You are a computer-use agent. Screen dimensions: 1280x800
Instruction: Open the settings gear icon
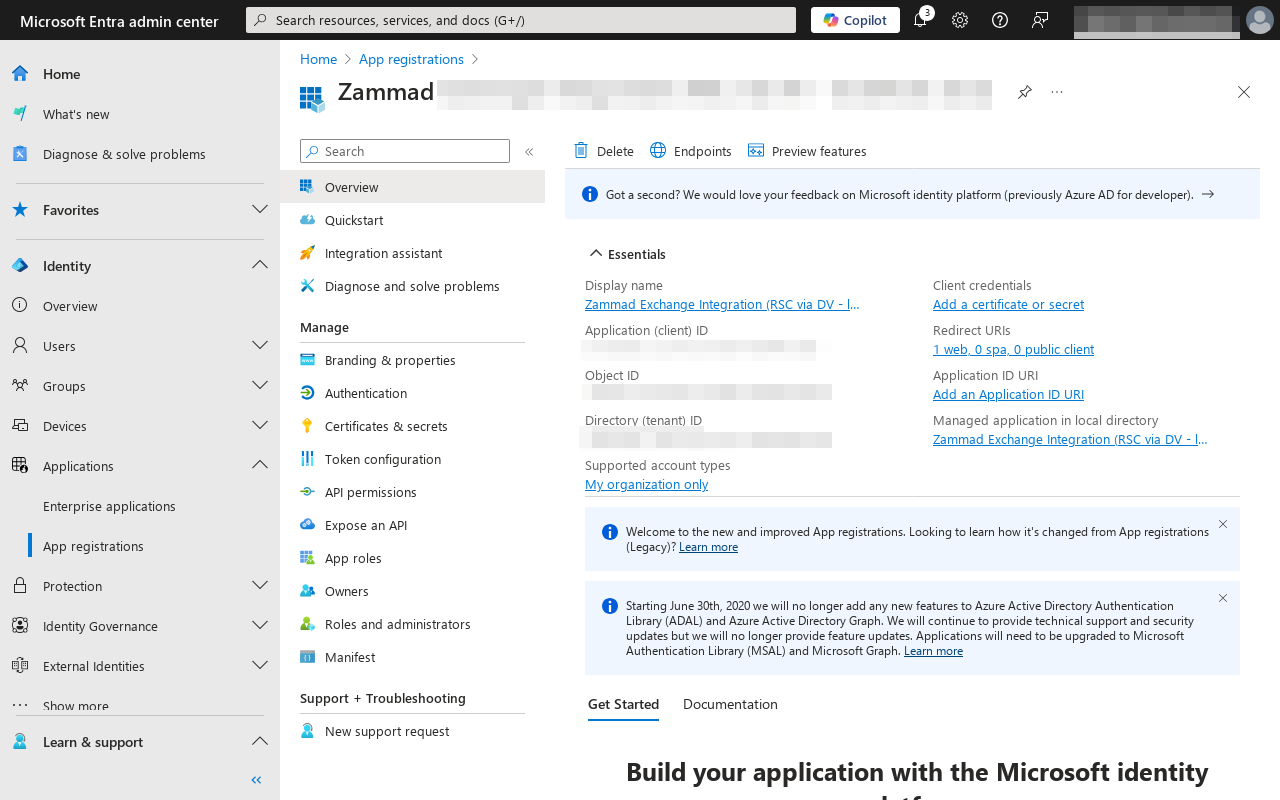tap(960, 20)
